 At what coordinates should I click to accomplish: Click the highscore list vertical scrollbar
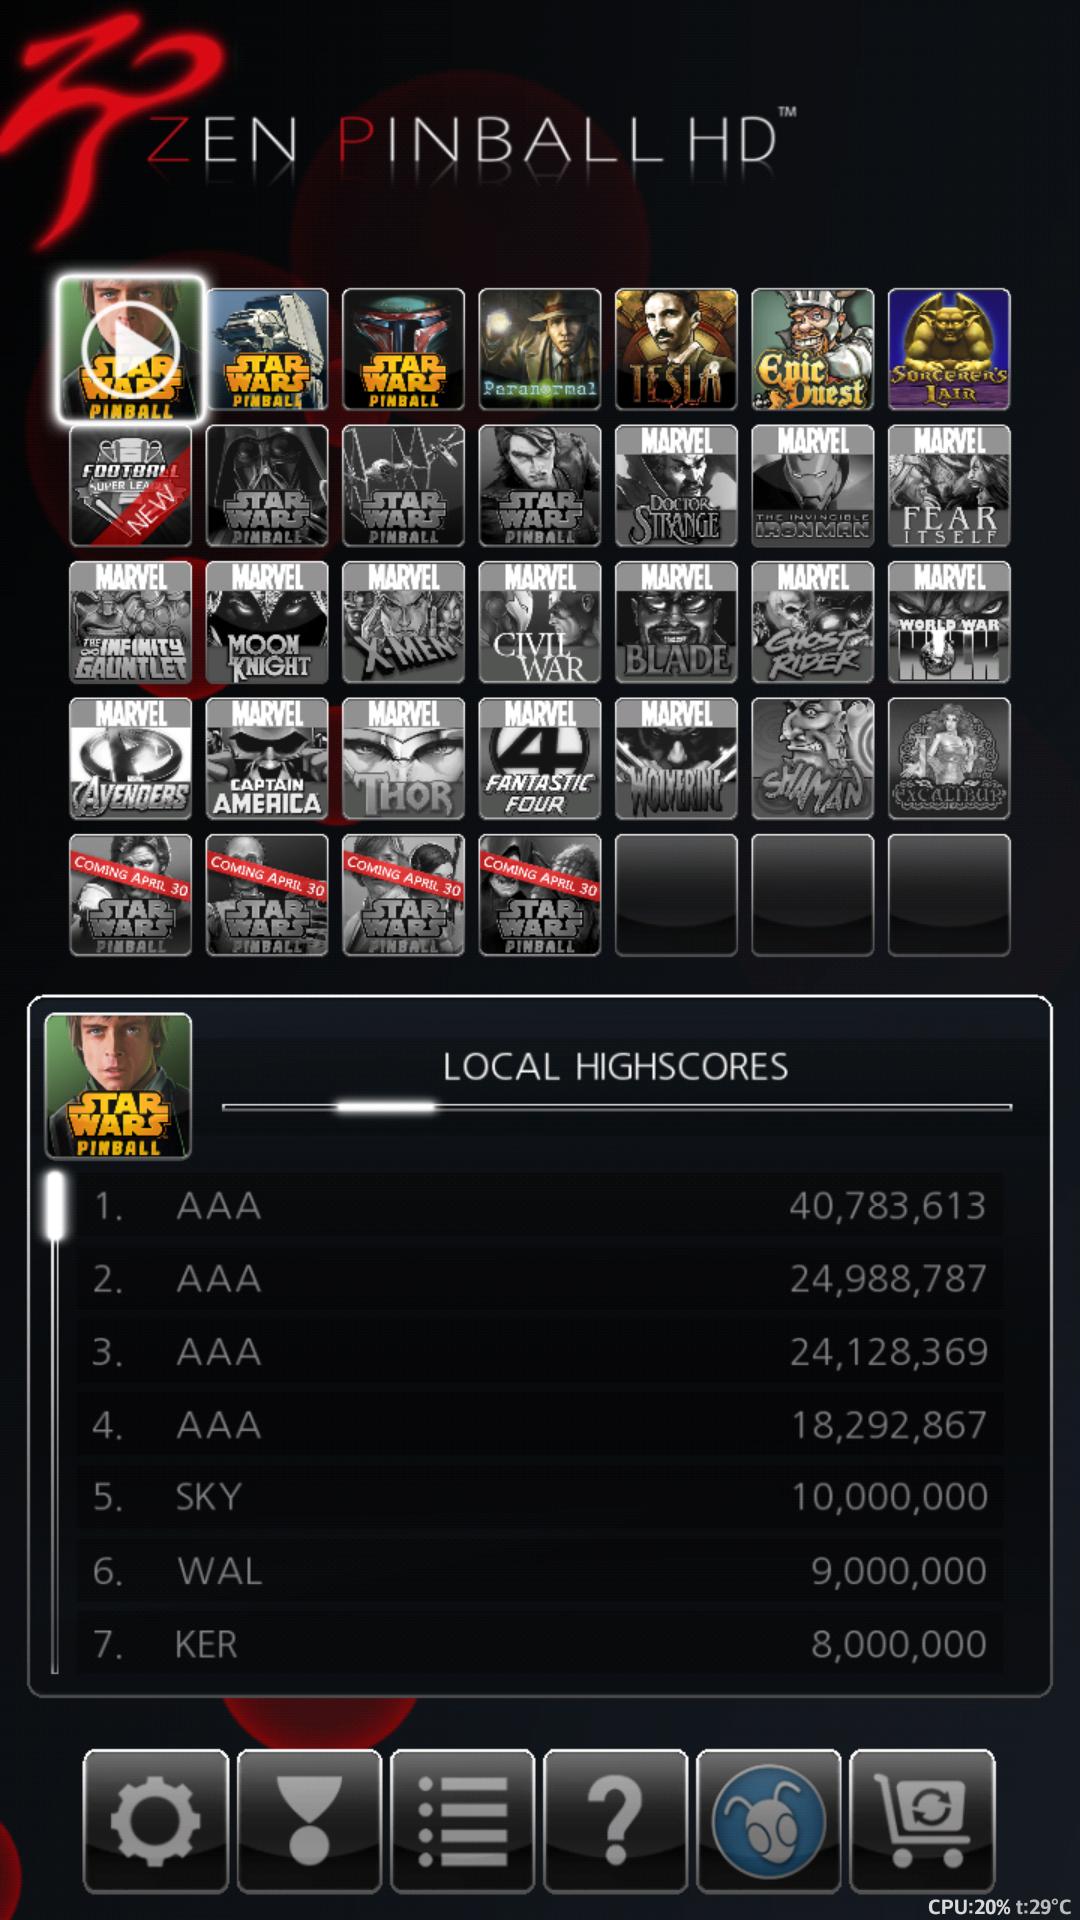click(55, 1423)
